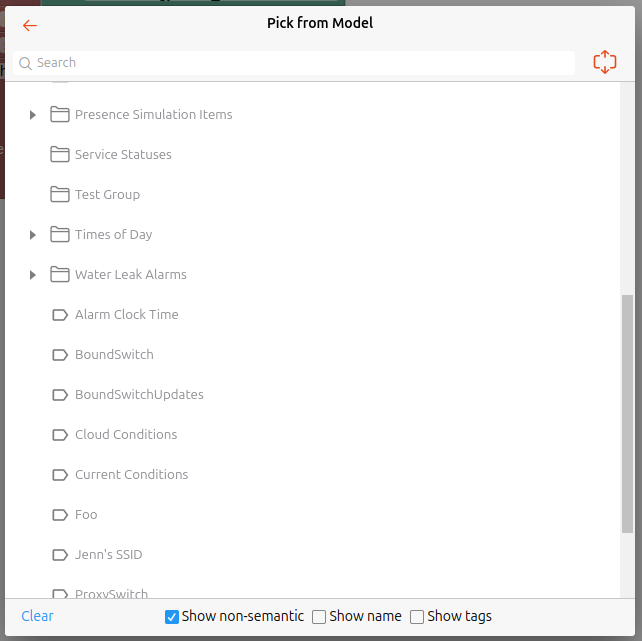Click the Test Group folder icon

(x=60, y=194)
